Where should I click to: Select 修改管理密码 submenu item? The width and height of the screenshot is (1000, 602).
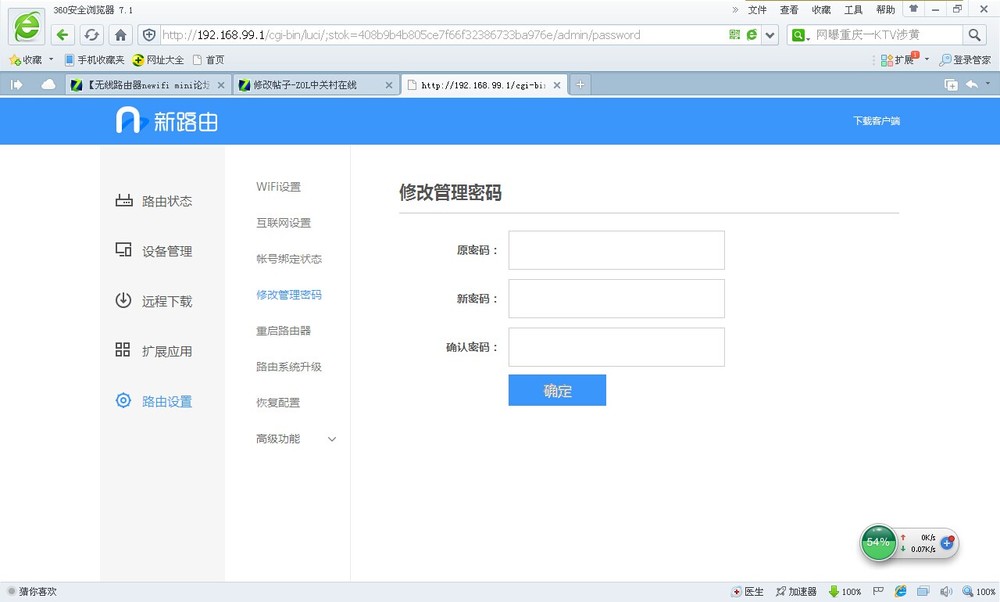coord(289,295)
